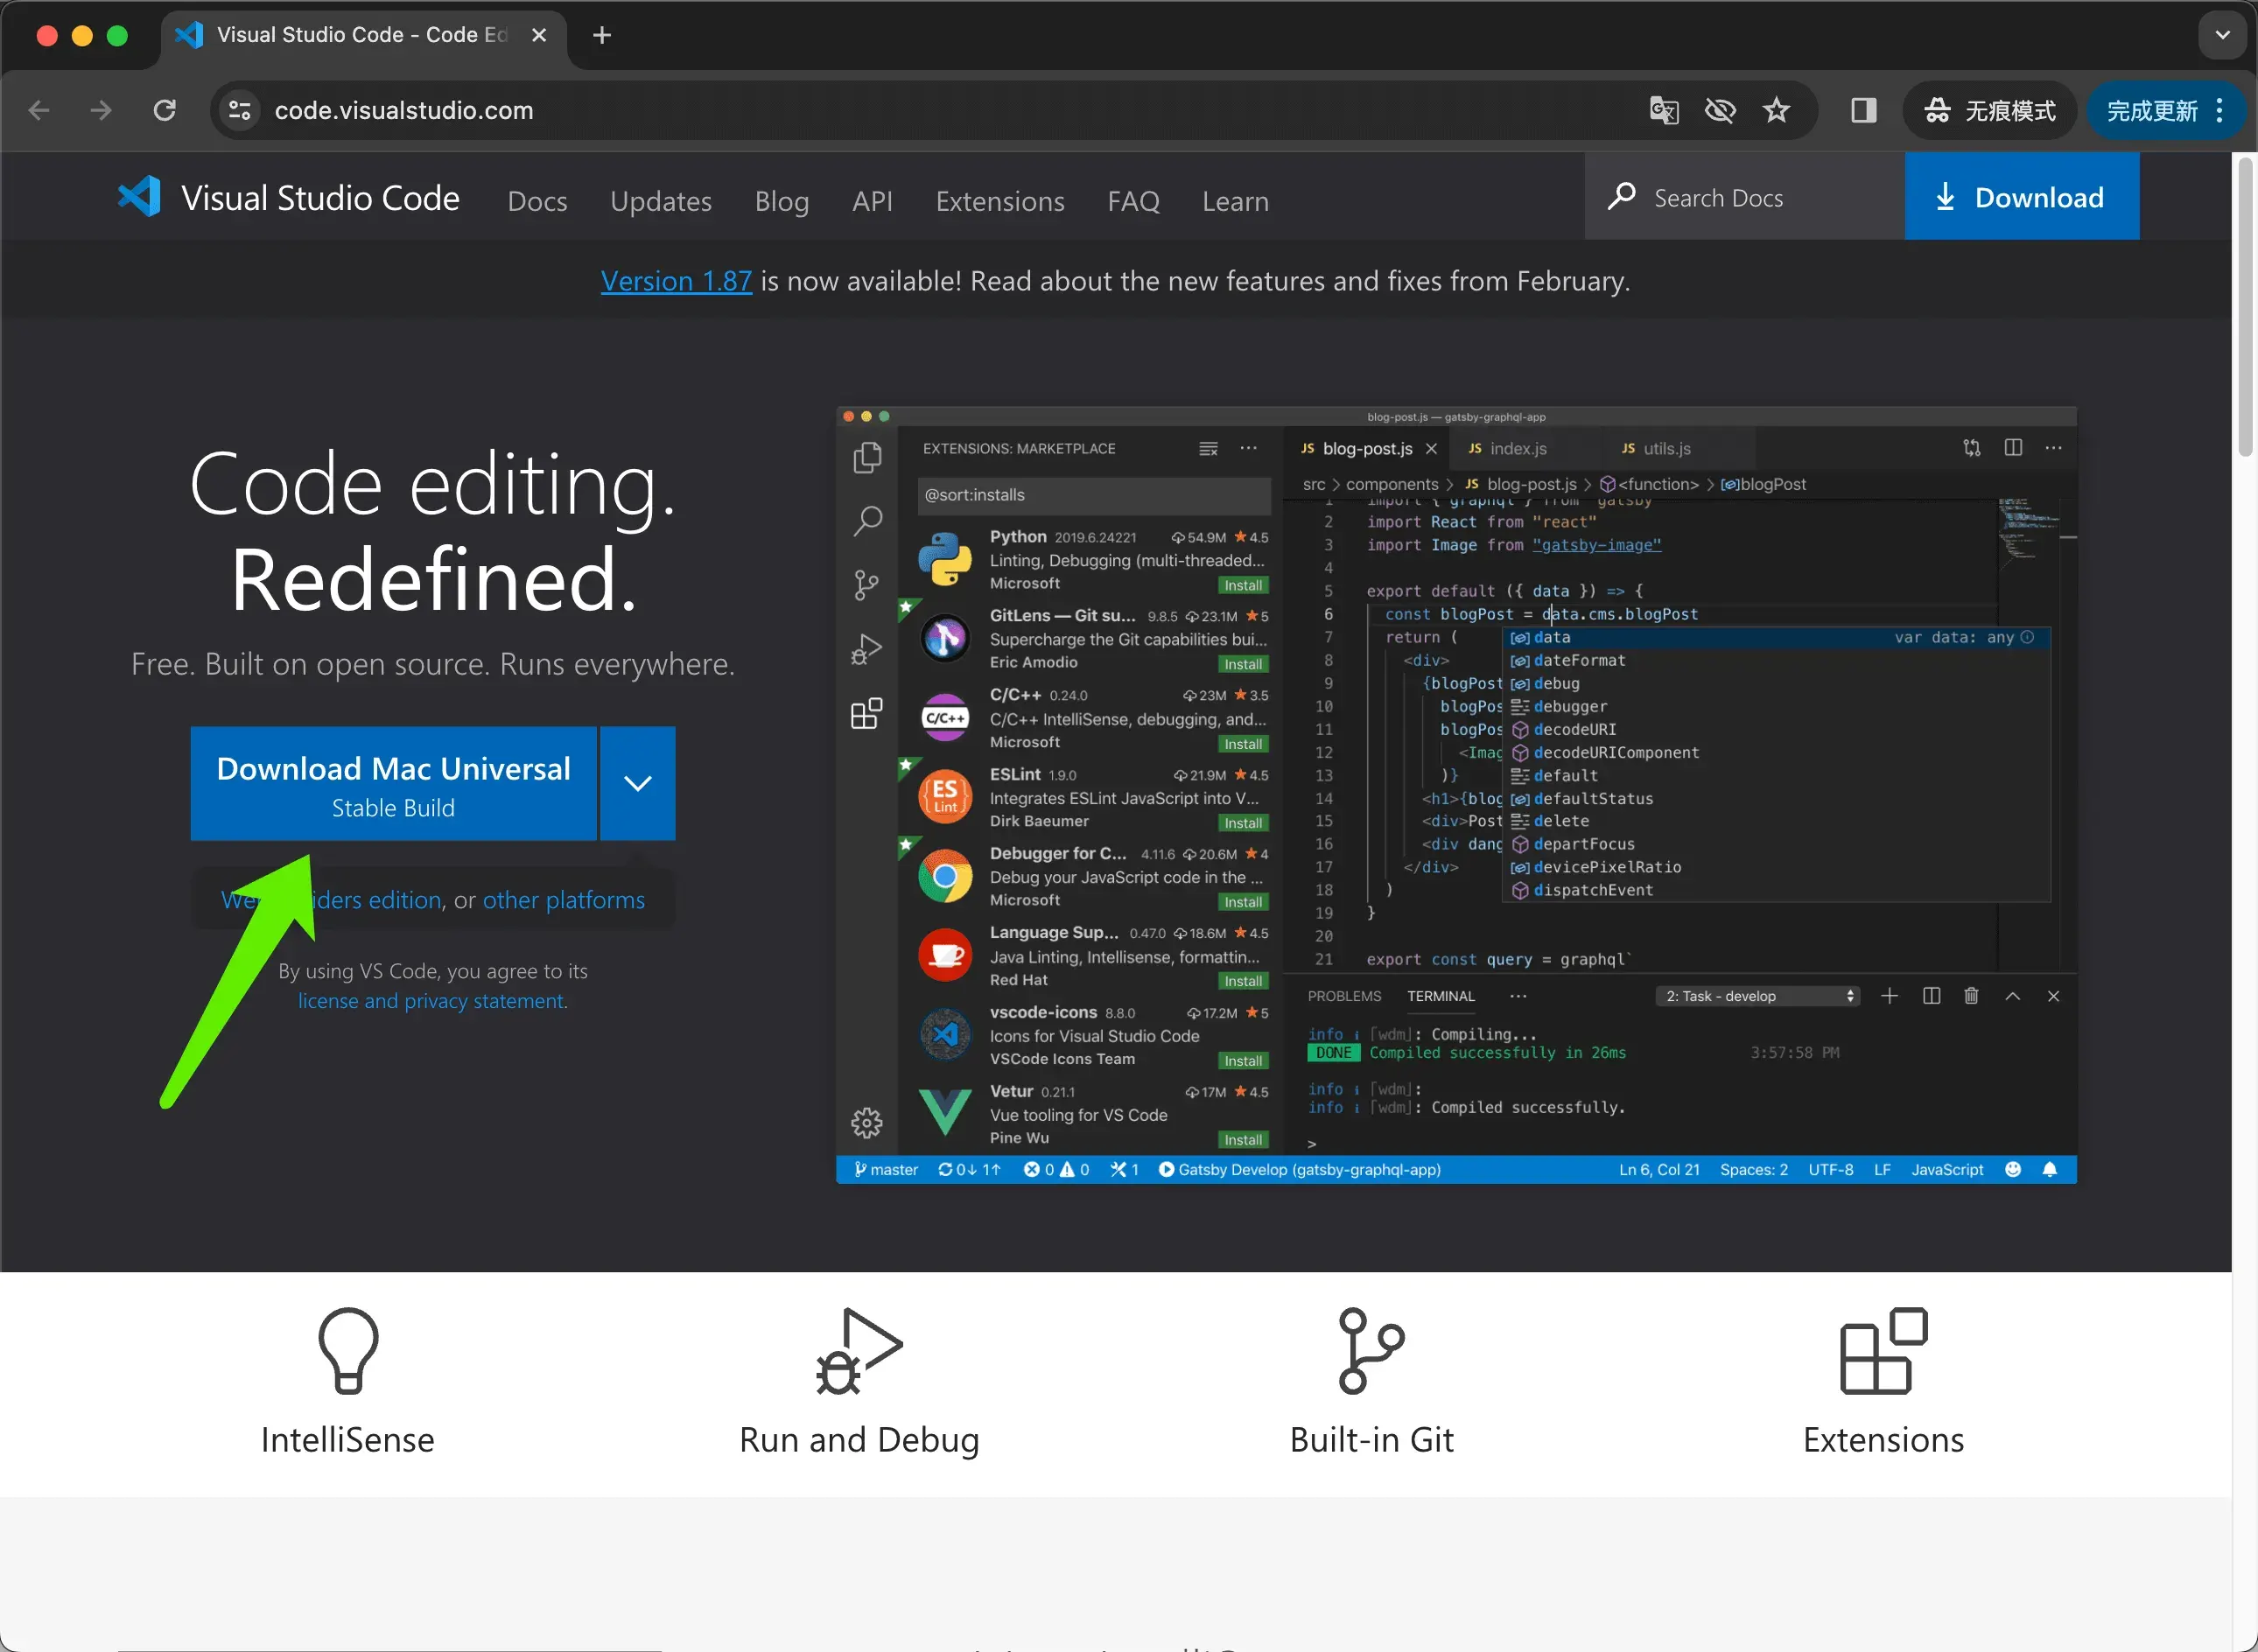Open the Docs menu item
Viewport: 2258px width, 1652px height.
[537, 201]
